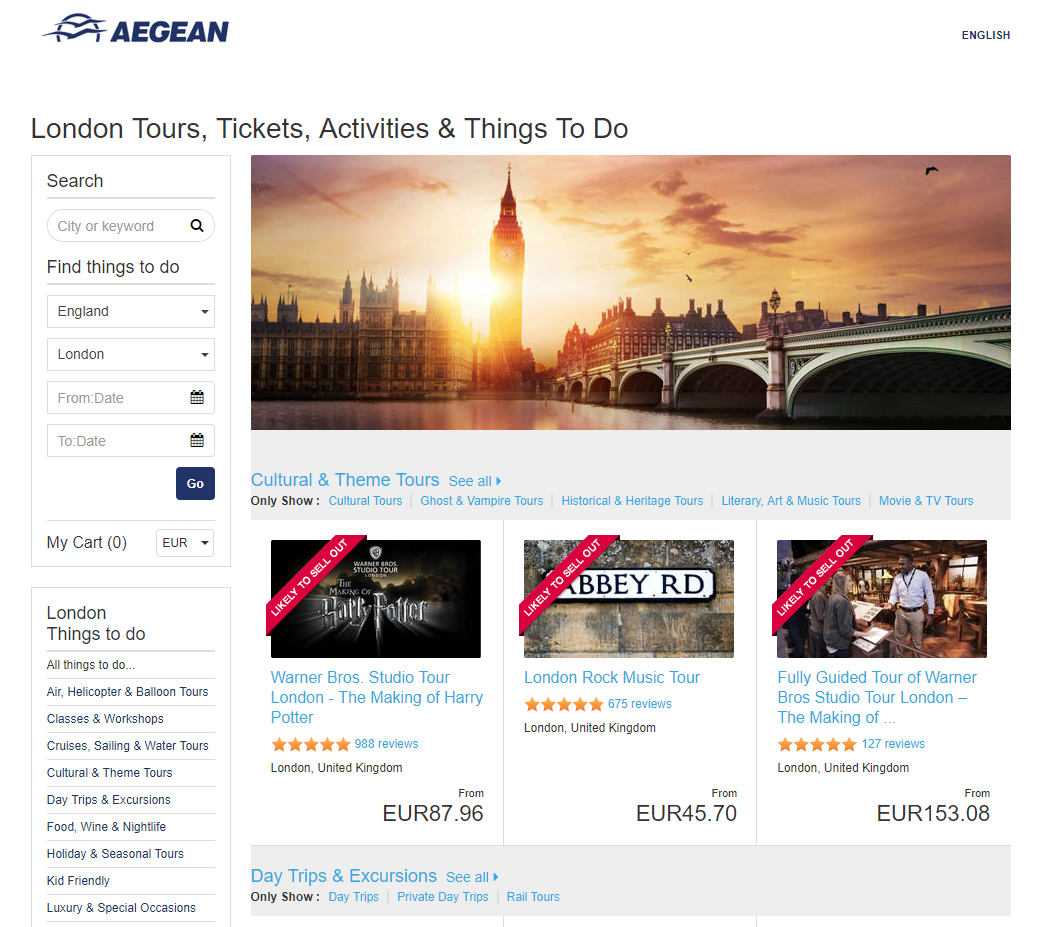
Task: Open the EUR currency dropdown
Action: click(185, 542)
